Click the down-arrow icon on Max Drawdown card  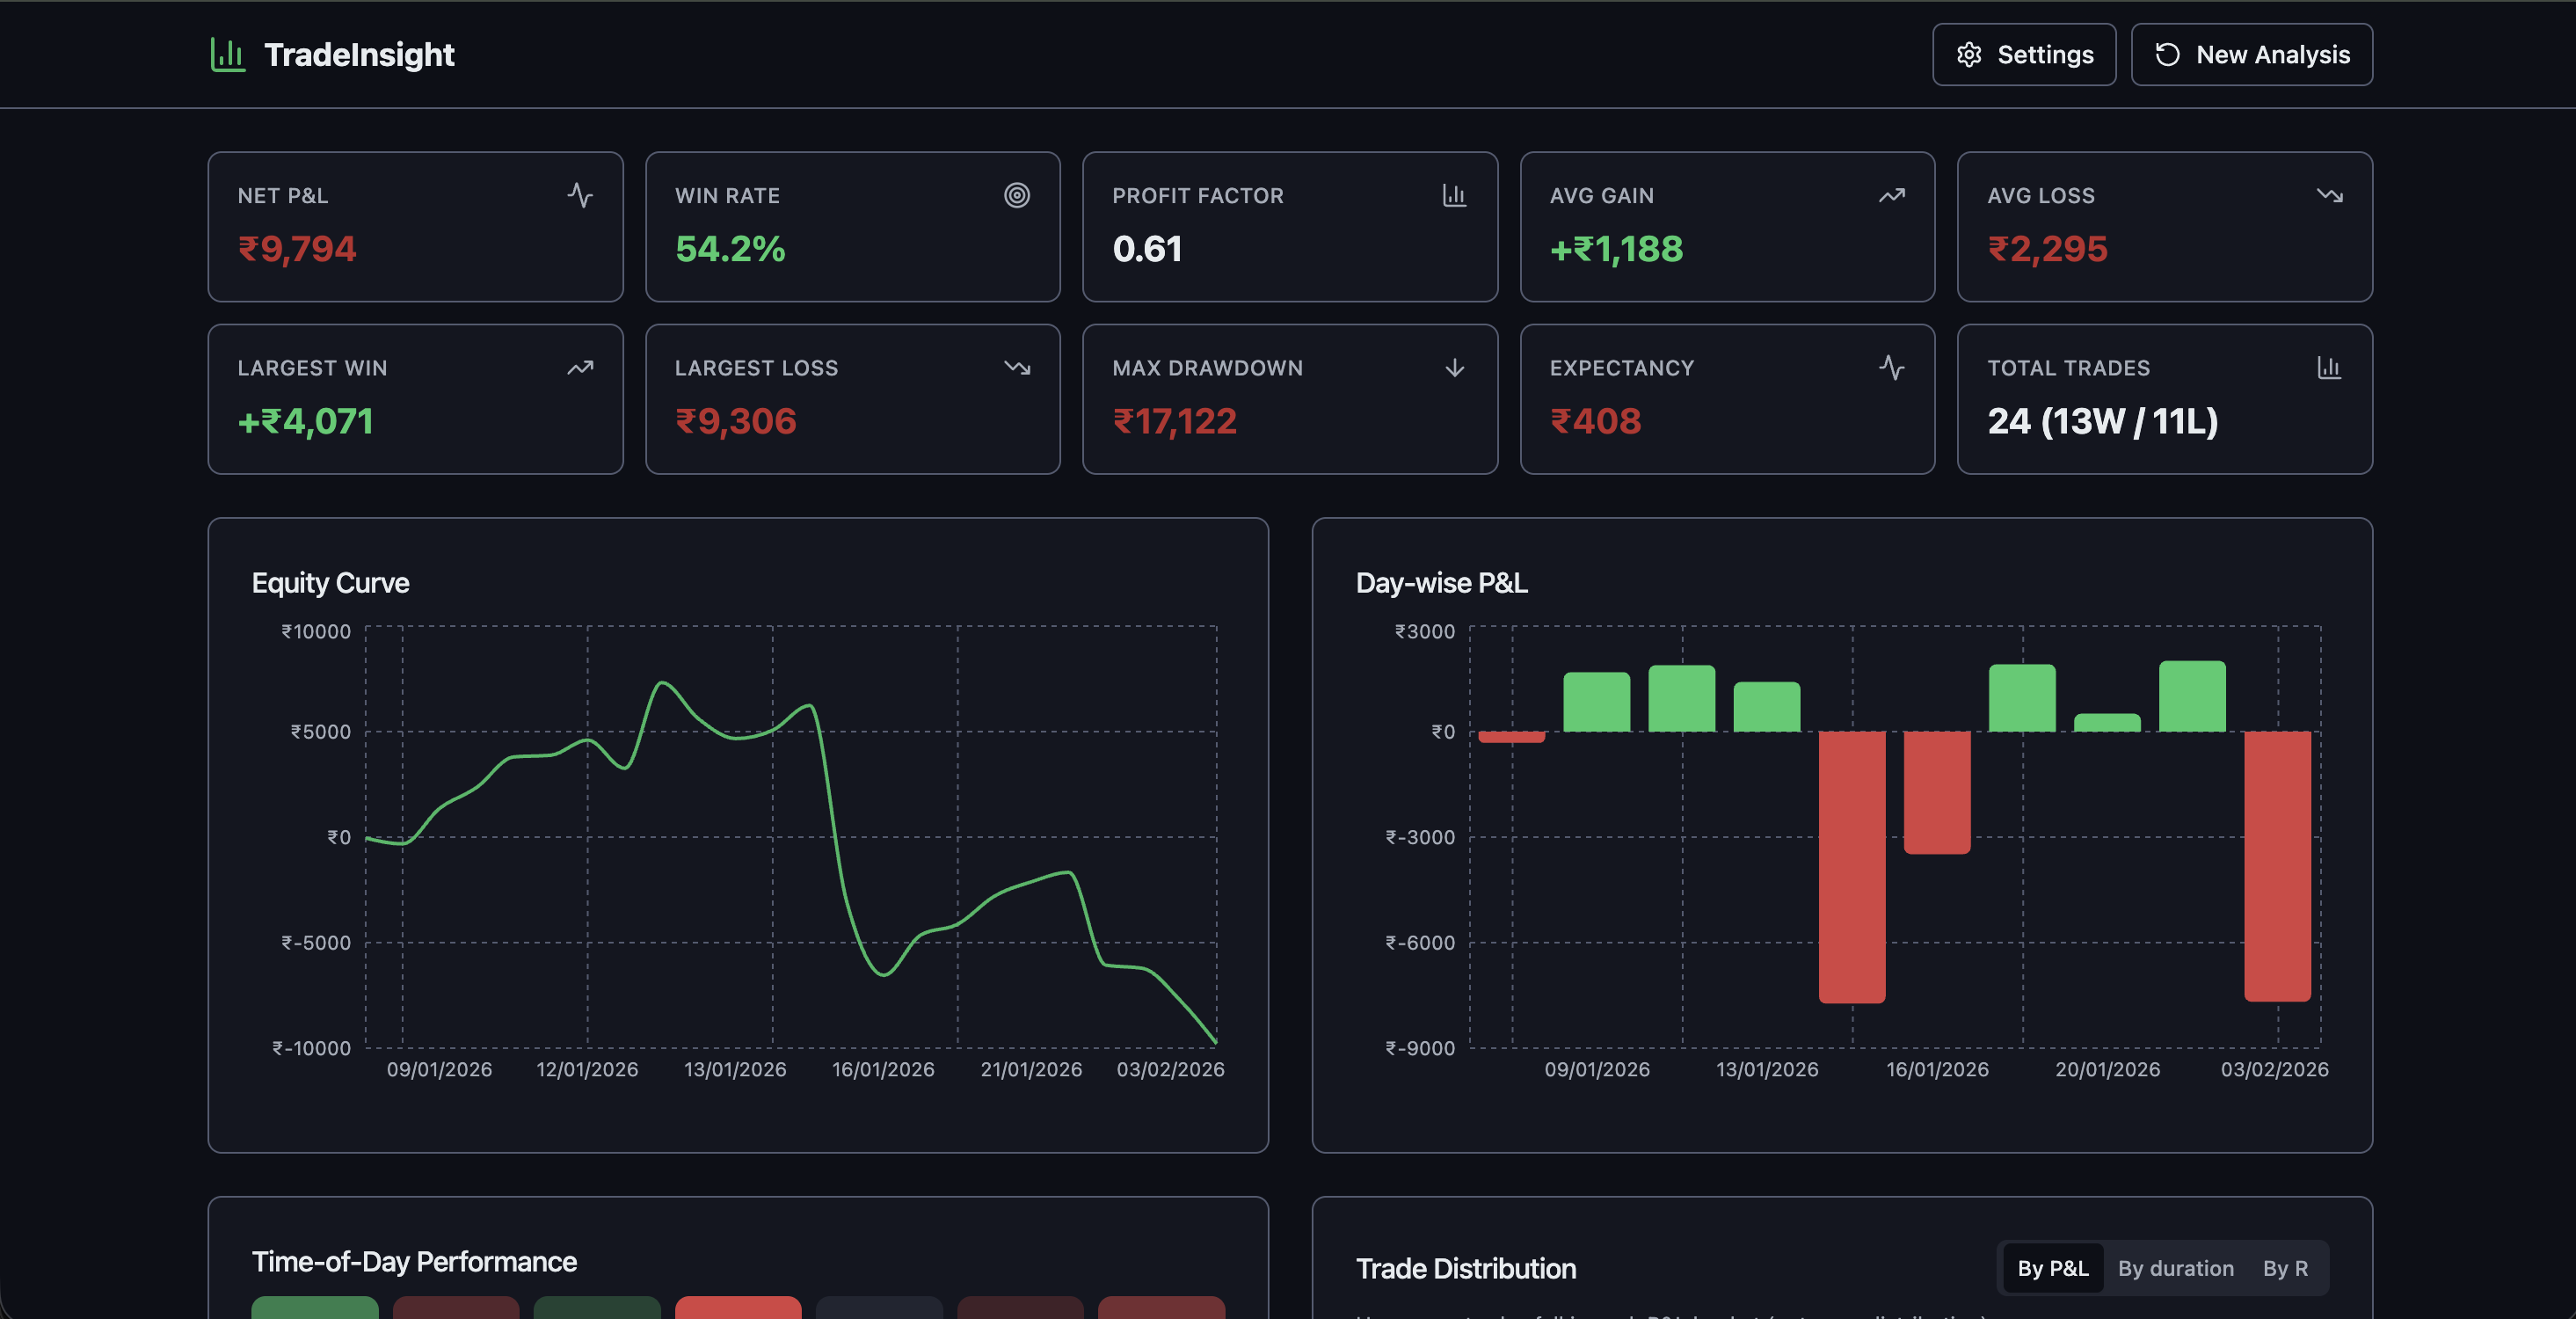click(x=1455, y=368)
